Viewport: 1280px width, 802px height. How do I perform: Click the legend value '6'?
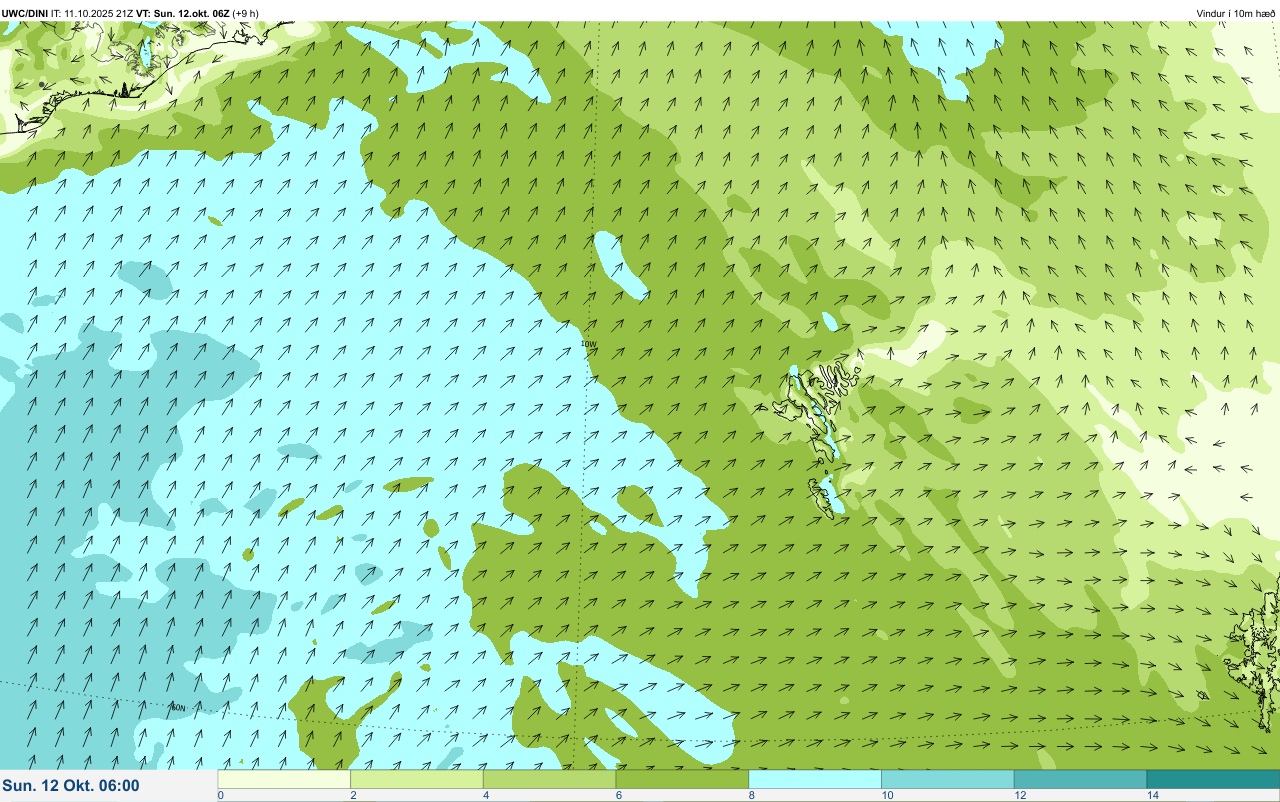click(617, 795)
